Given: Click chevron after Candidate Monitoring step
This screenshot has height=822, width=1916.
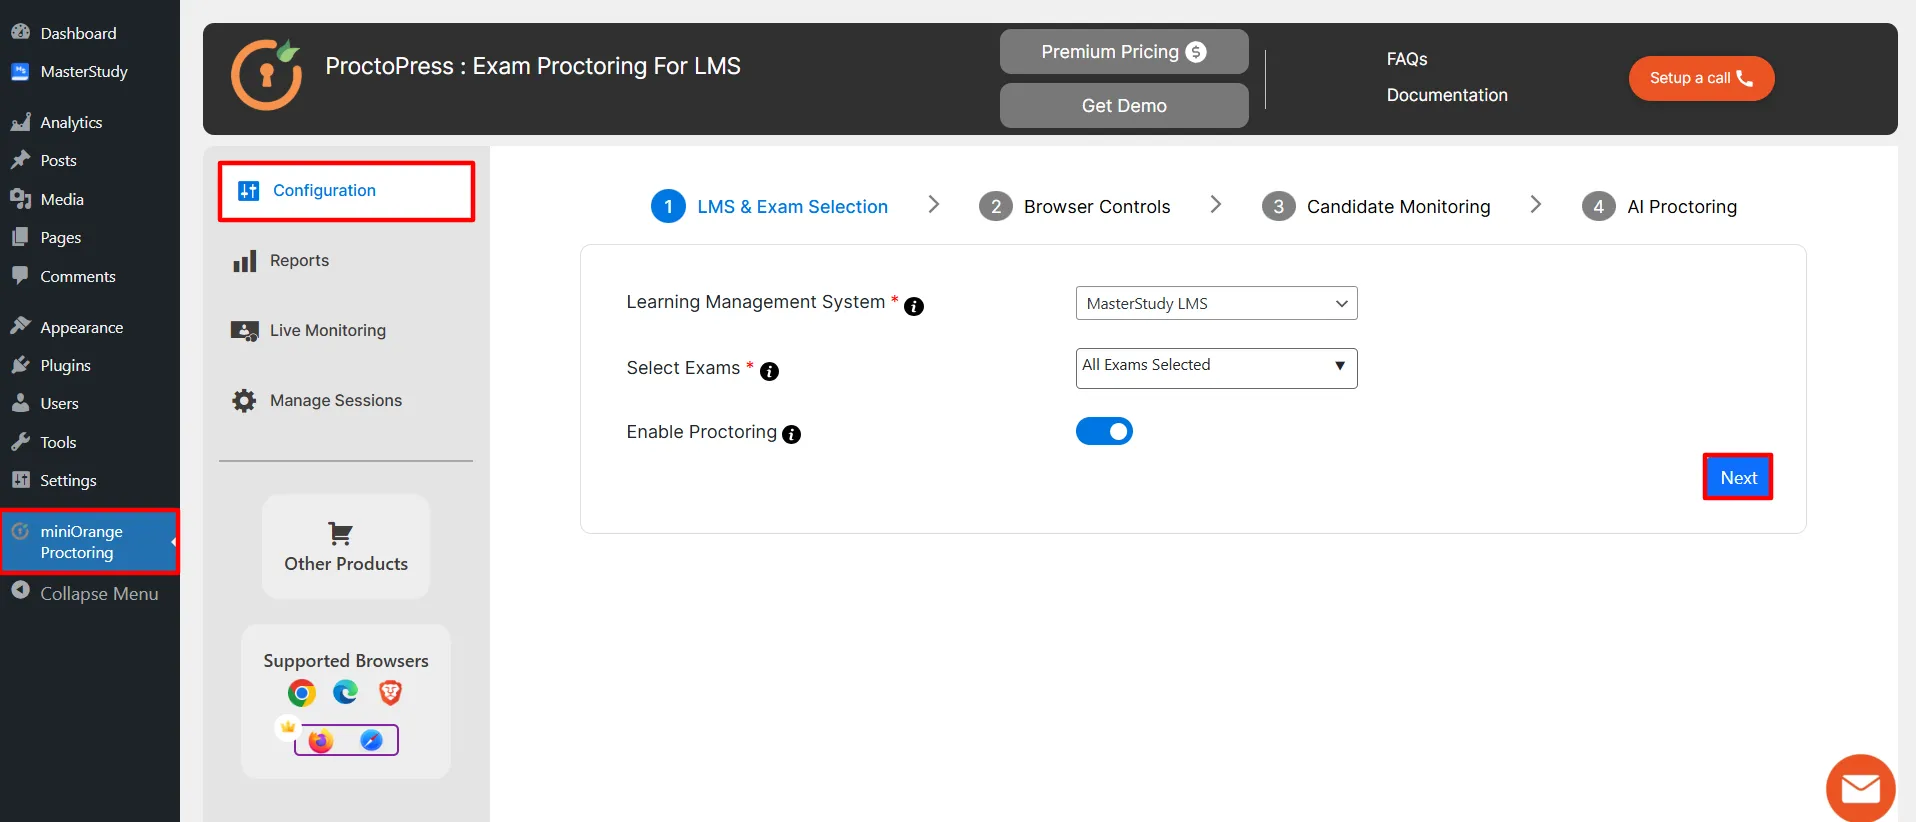Looking at the screenshot, I should tap(1536, 204).
